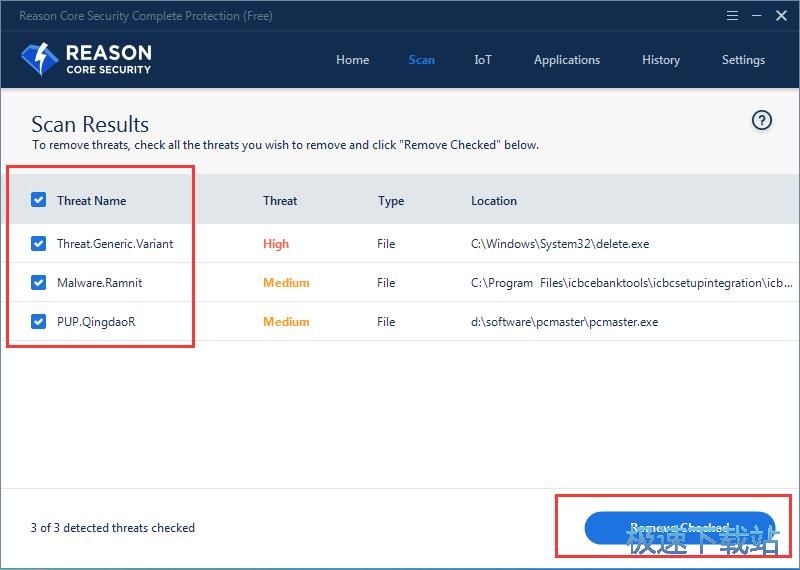Image resolution: width=800 pixels, height=570 pixels.
Task: Sort by the Type column header
Action: click(391, 201)
